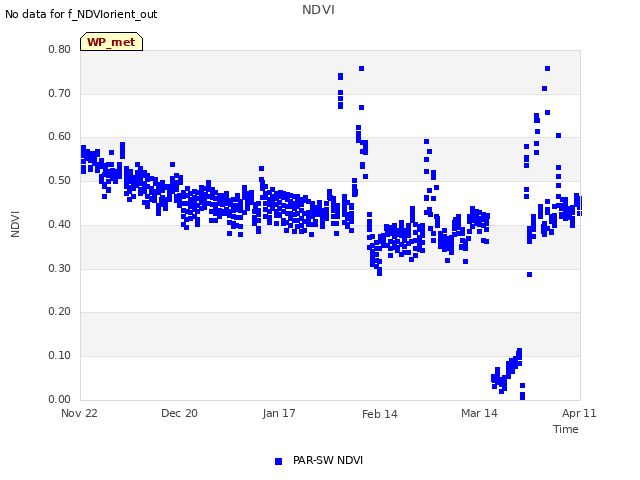This screenshot has height=480, width=640.
Task: Click the Dec 20 x-axis label
Action: 179,413
